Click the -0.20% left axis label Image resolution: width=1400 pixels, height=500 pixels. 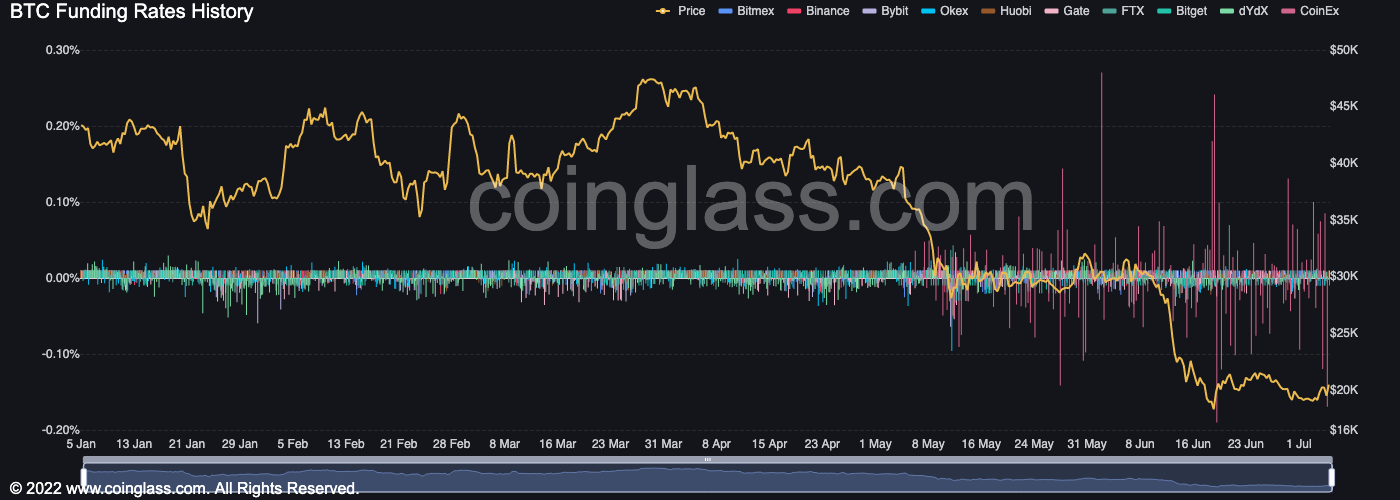pyautogui.click(x=61, y=430)
